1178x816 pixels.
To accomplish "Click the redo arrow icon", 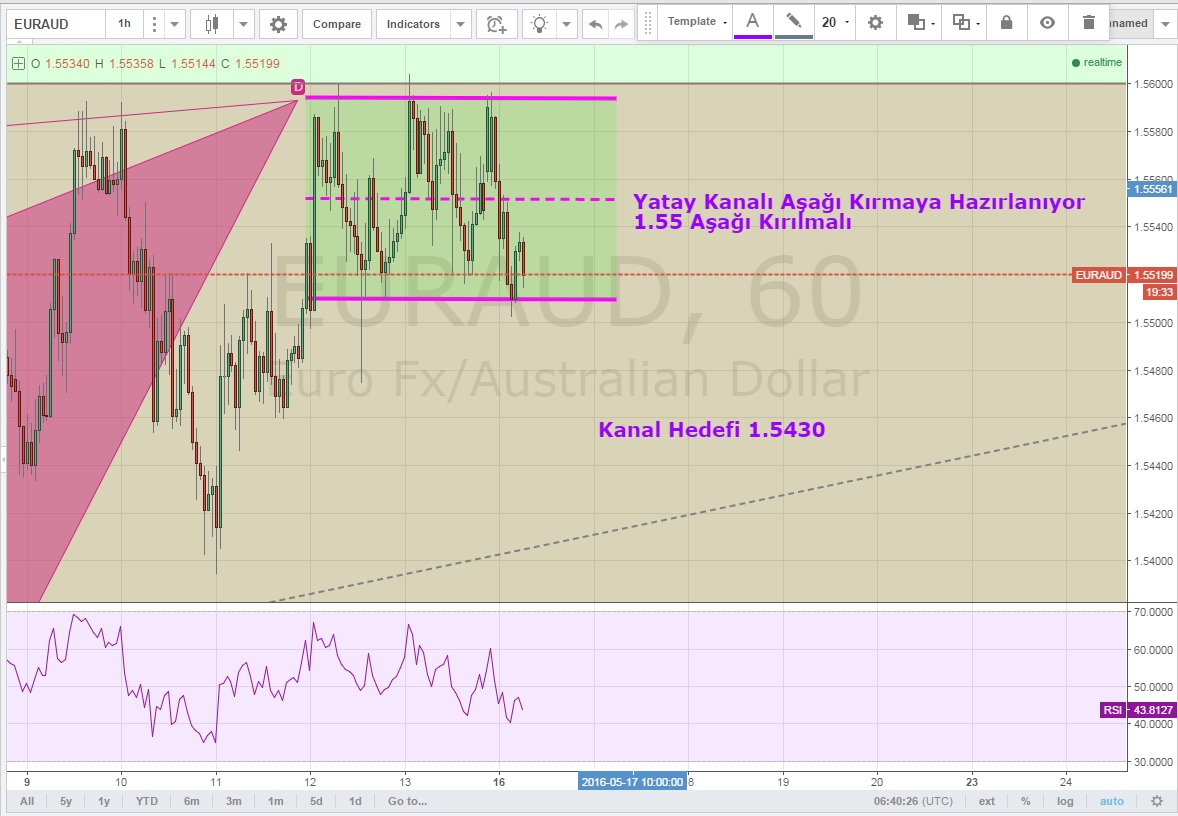I will pos(622,24).
